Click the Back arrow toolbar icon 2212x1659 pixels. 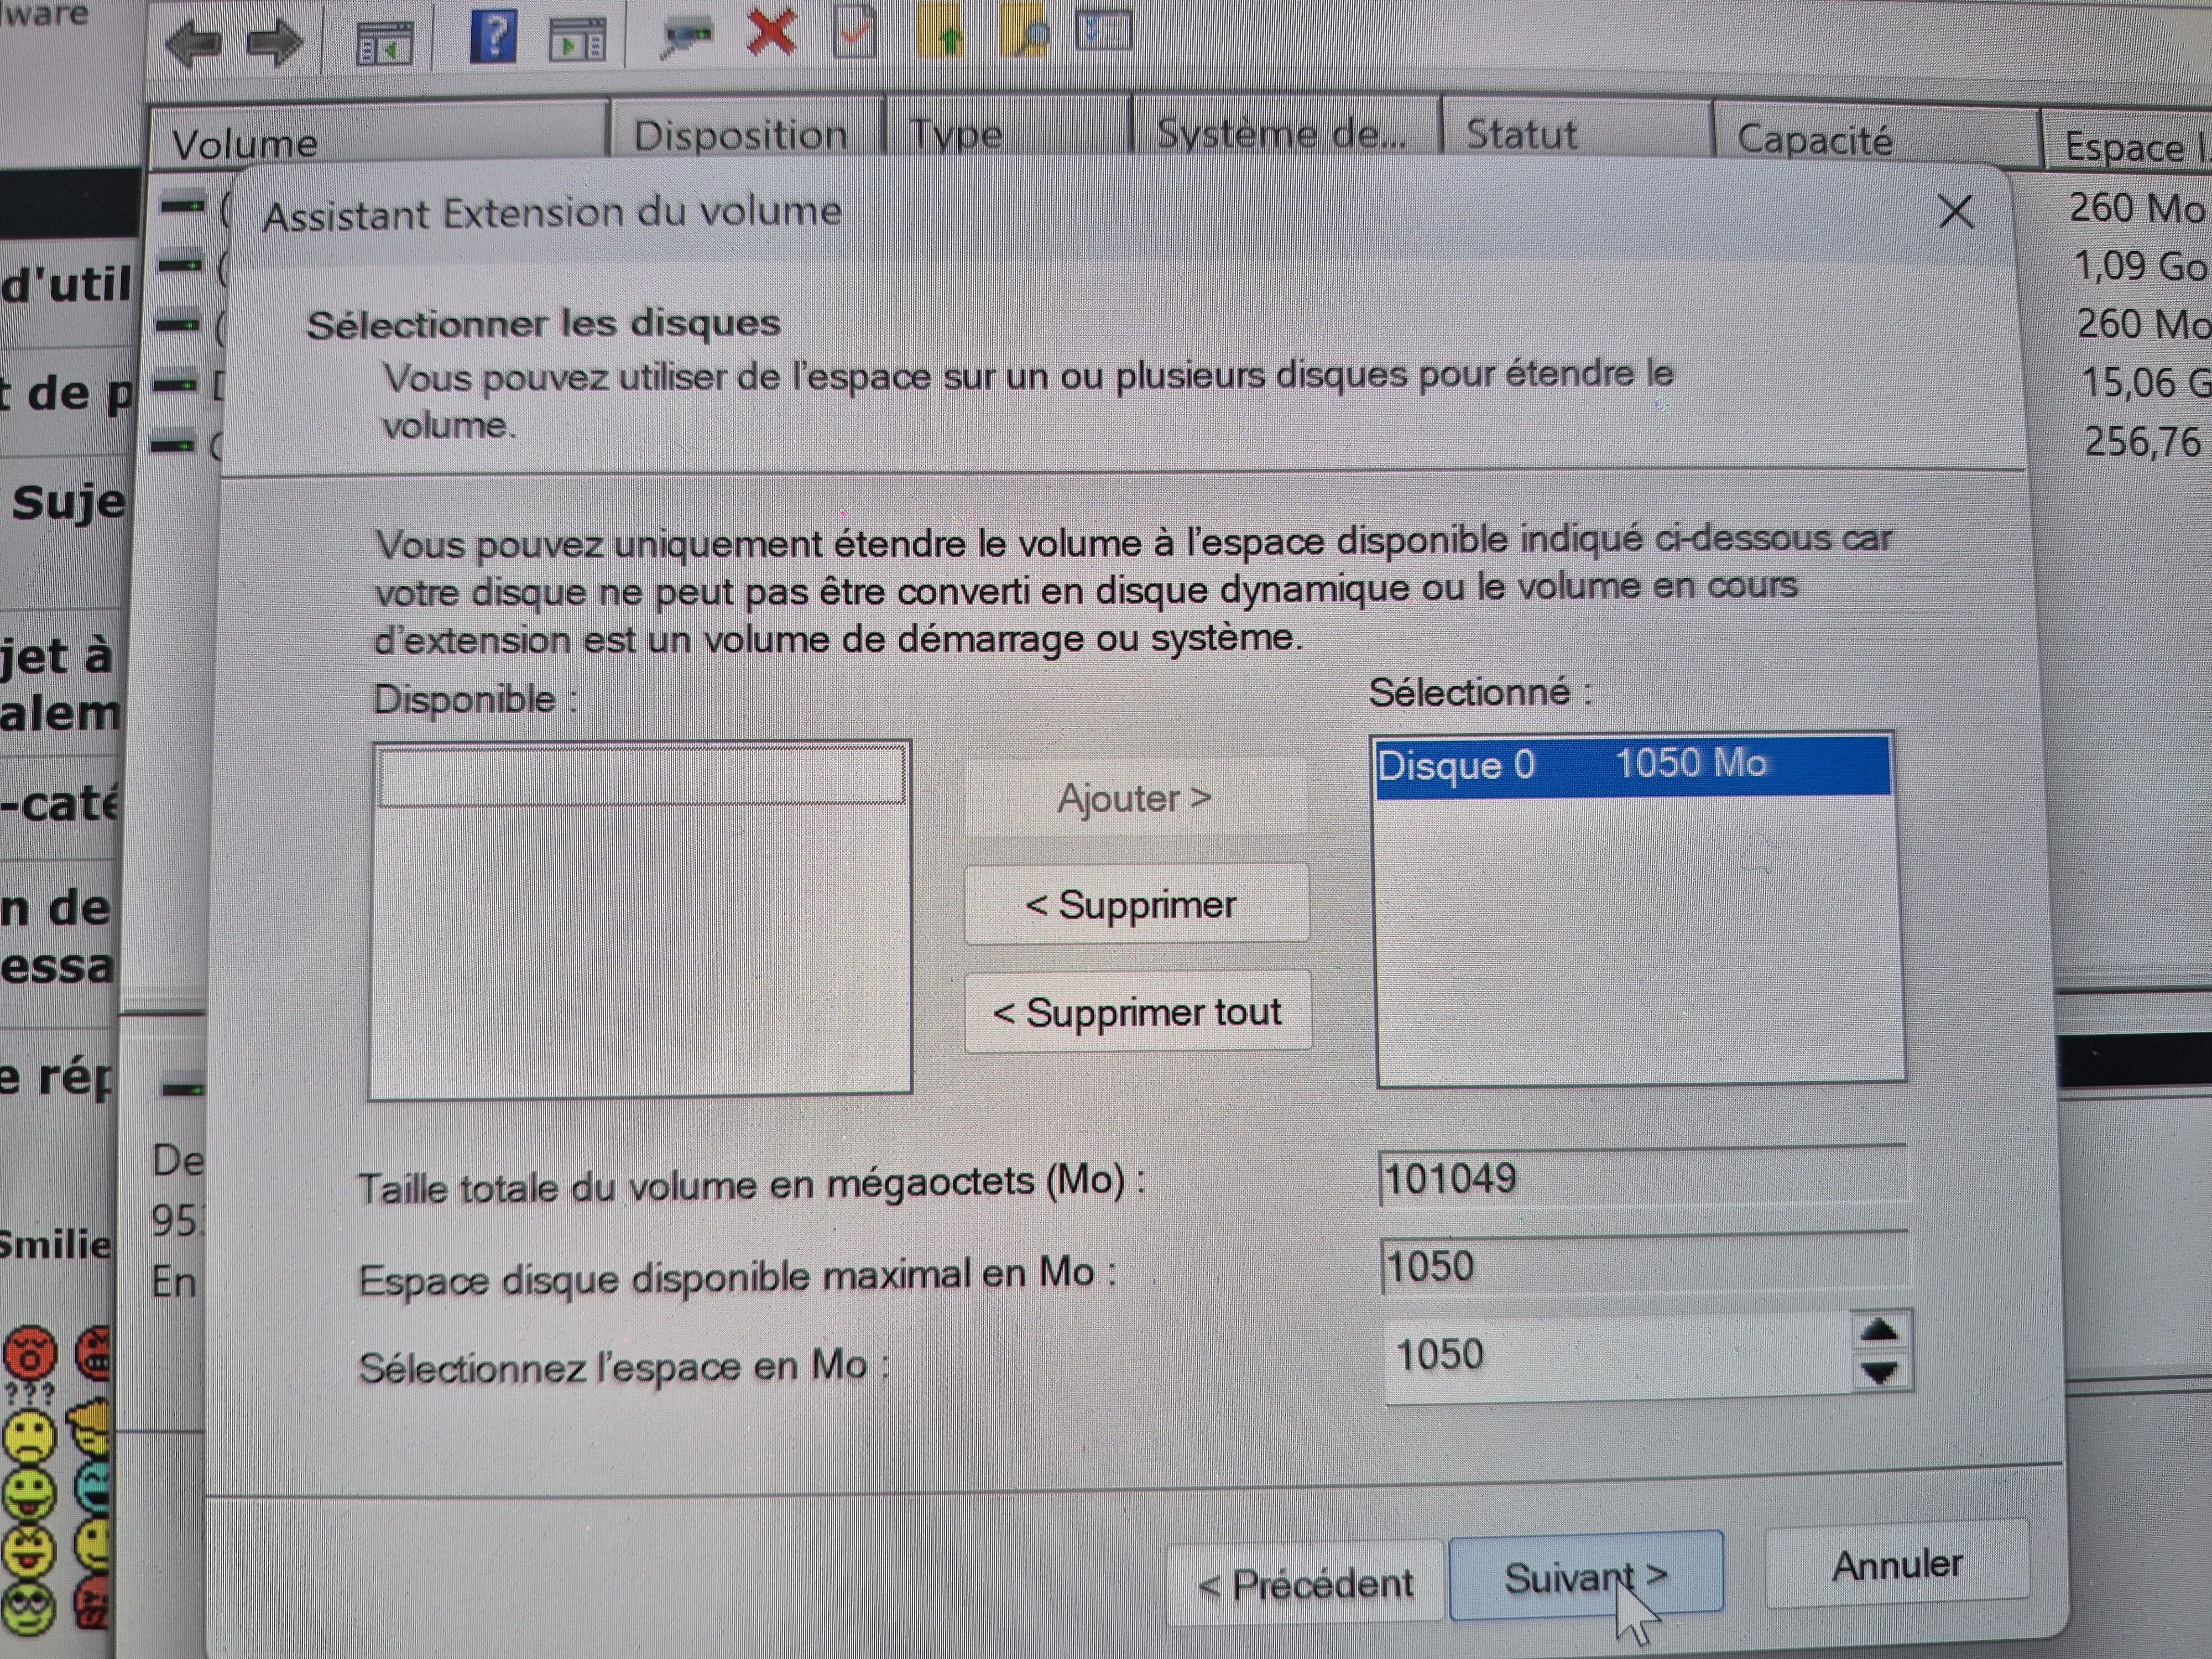pos(194,43)
